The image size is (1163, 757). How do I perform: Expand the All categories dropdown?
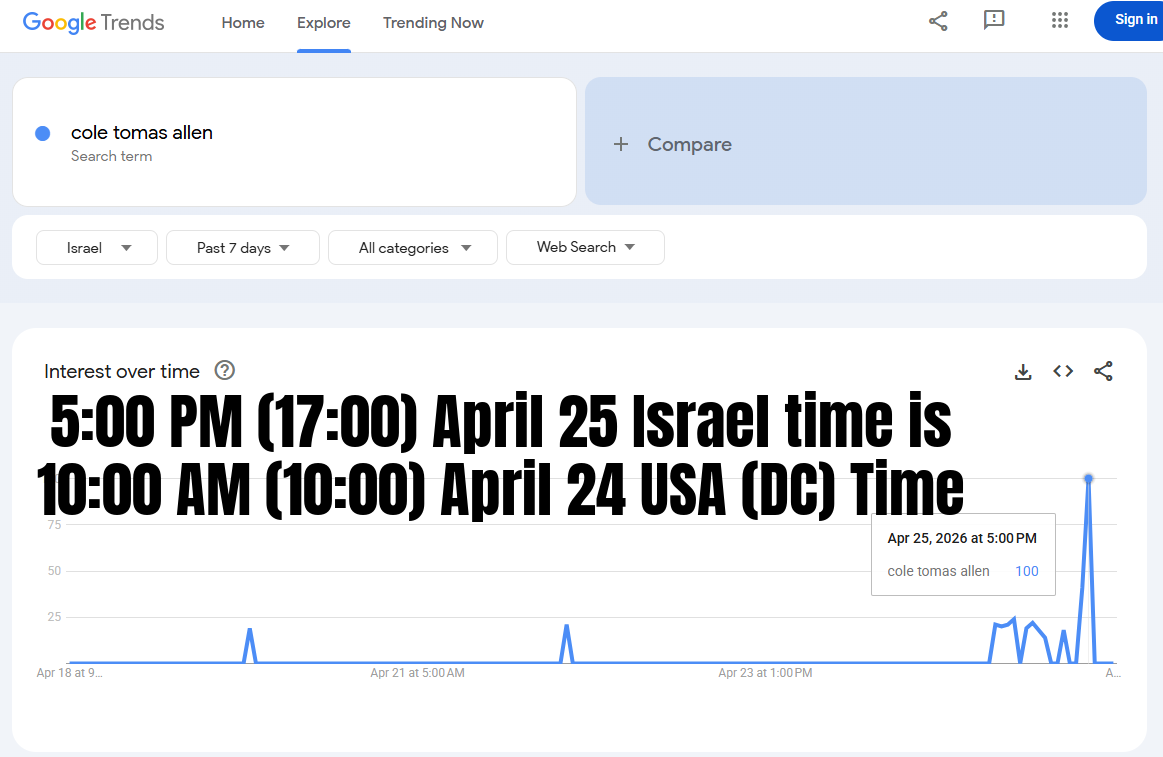412,248
